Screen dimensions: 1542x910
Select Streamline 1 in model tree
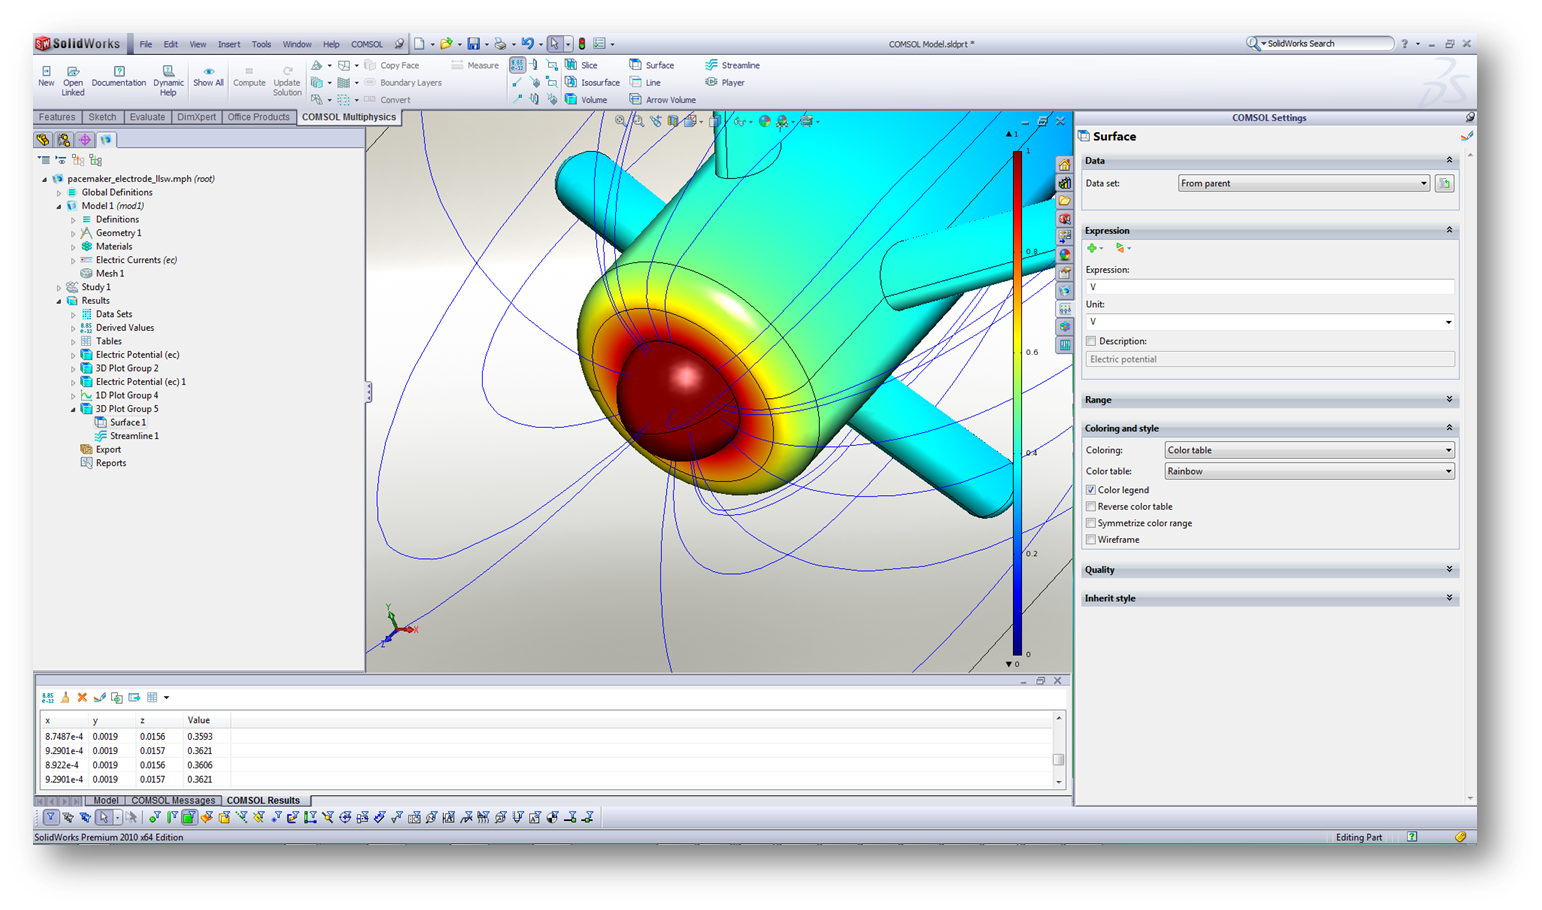click(x=126, y=436)
